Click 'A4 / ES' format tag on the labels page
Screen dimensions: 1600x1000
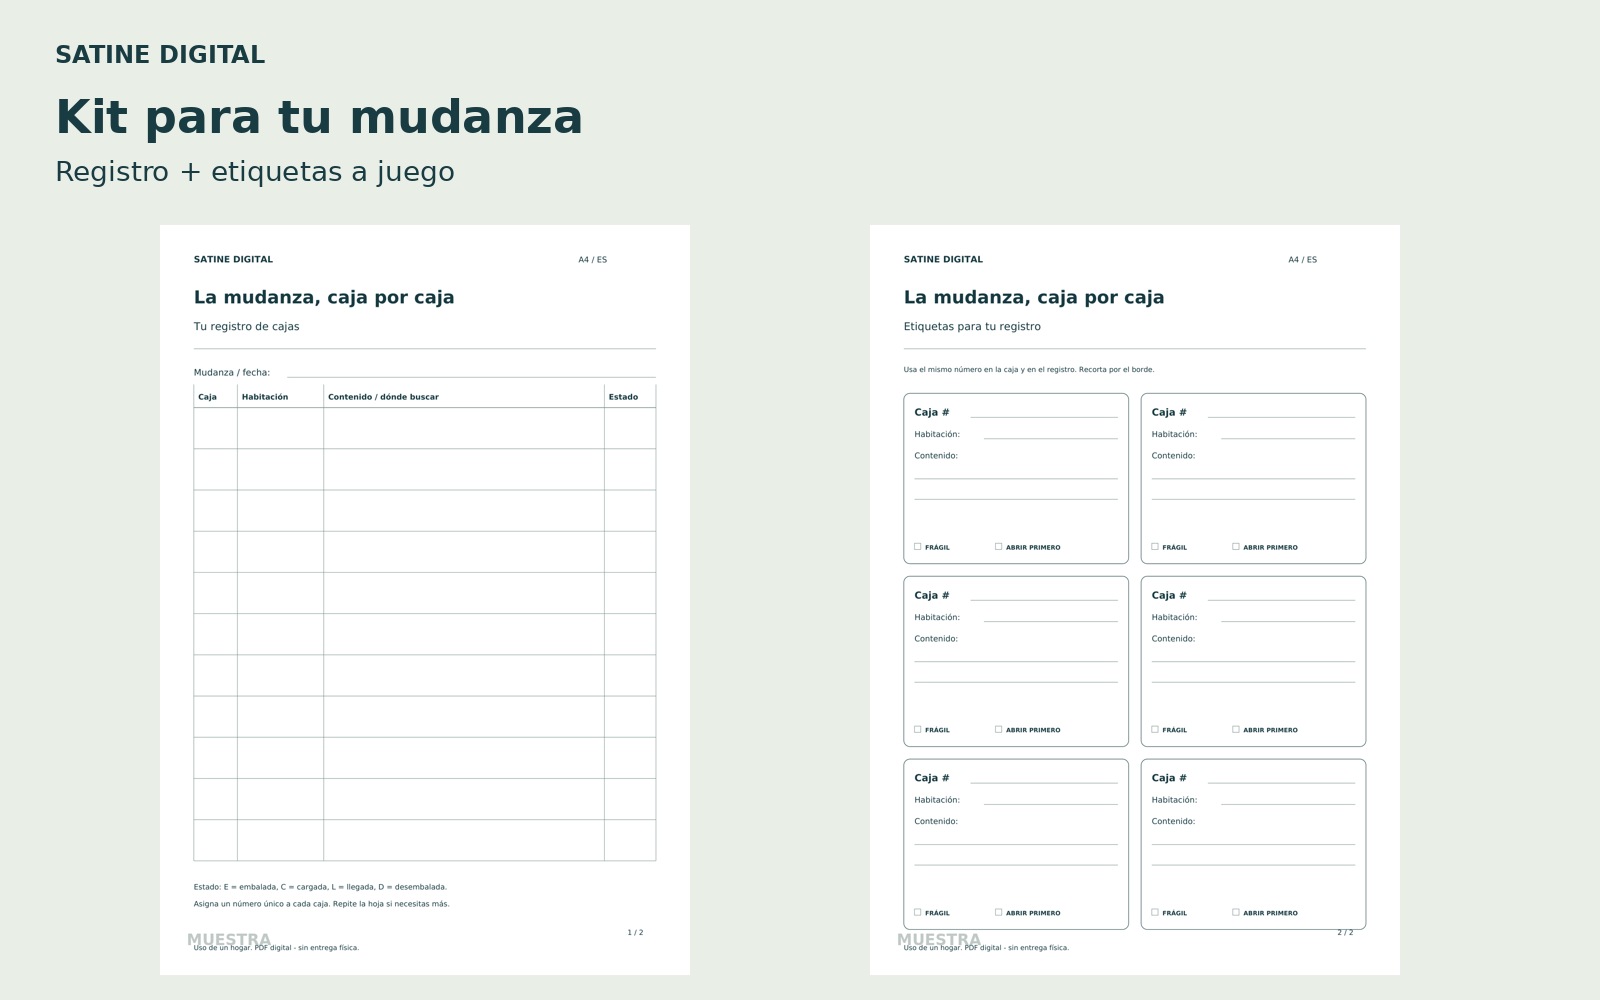(x=1302, y=260)
